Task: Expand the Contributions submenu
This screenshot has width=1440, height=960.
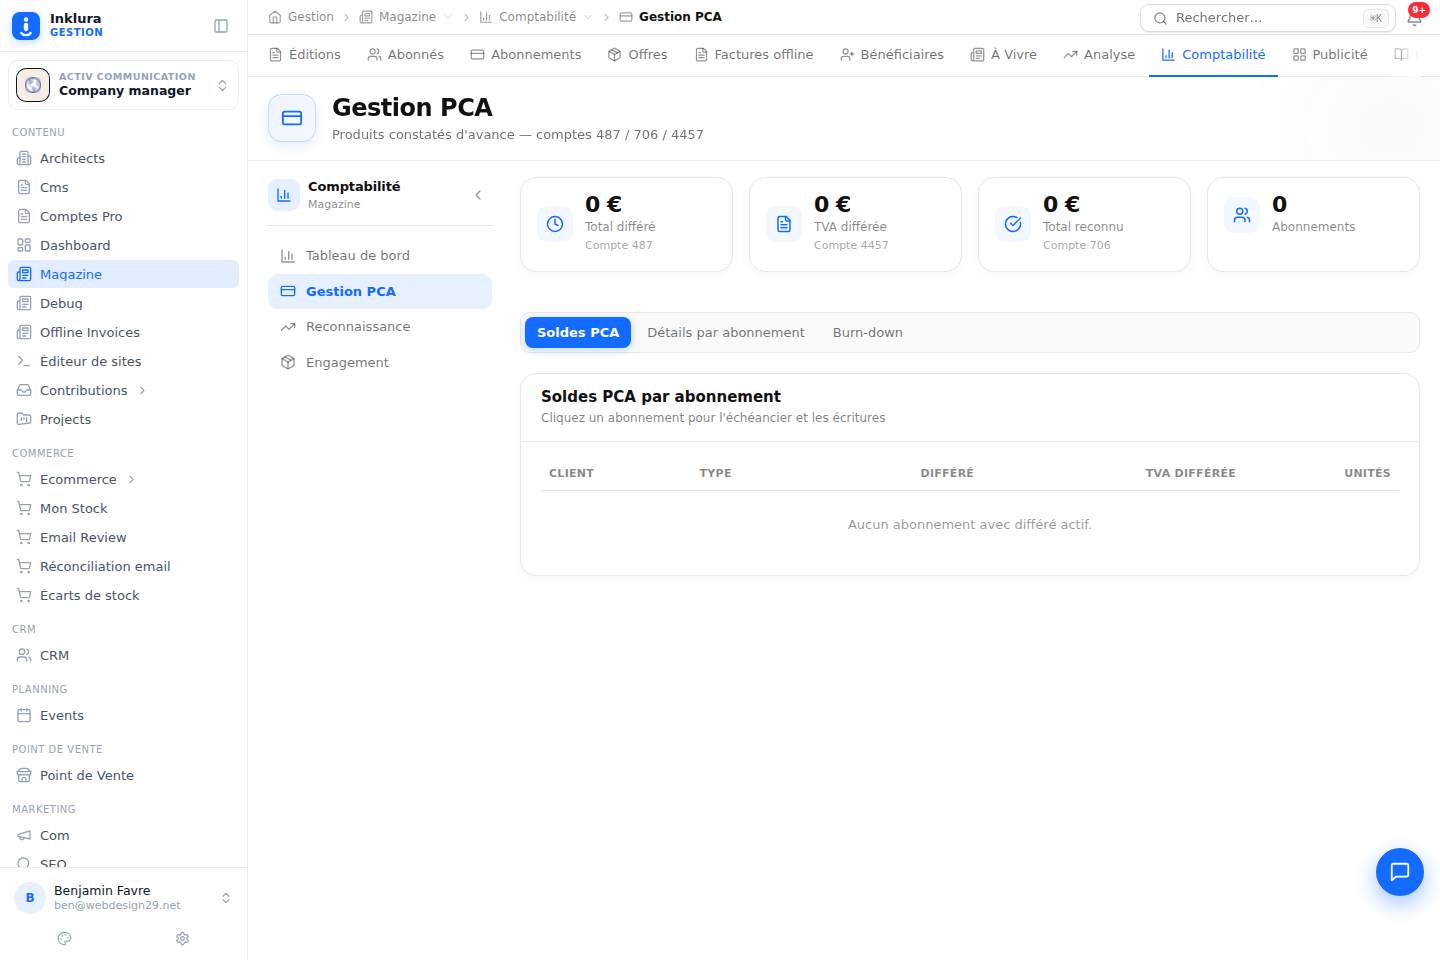Action: click(142, 390)
